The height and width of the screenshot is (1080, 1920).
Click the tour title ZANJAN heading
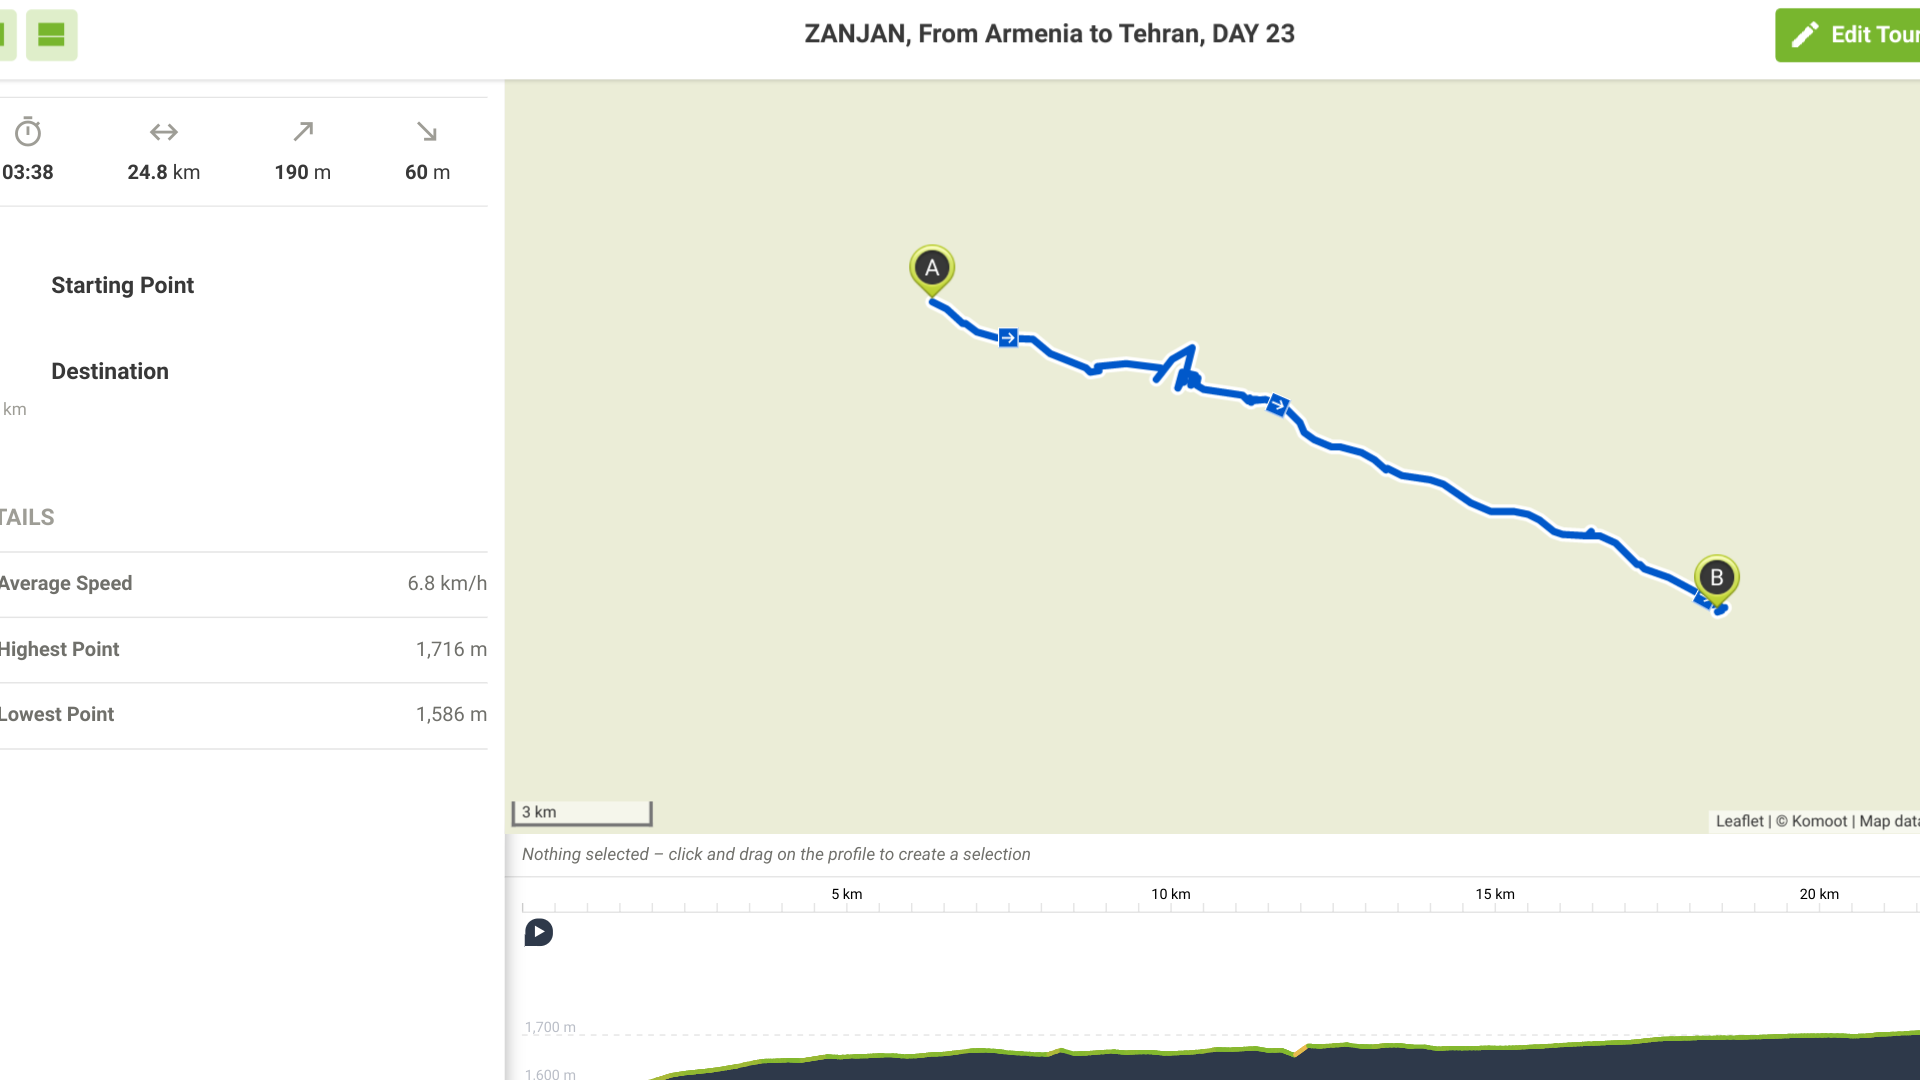pos(1049,34)
